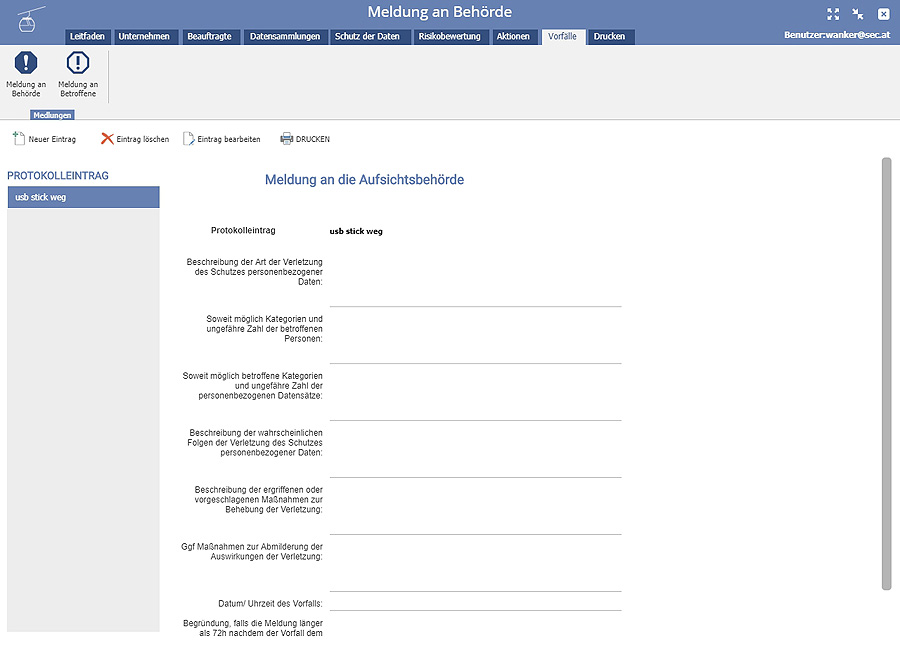Screen dimensions: 900x648
Task: Click the shrink window arrows icon
Action: (858, 14)
